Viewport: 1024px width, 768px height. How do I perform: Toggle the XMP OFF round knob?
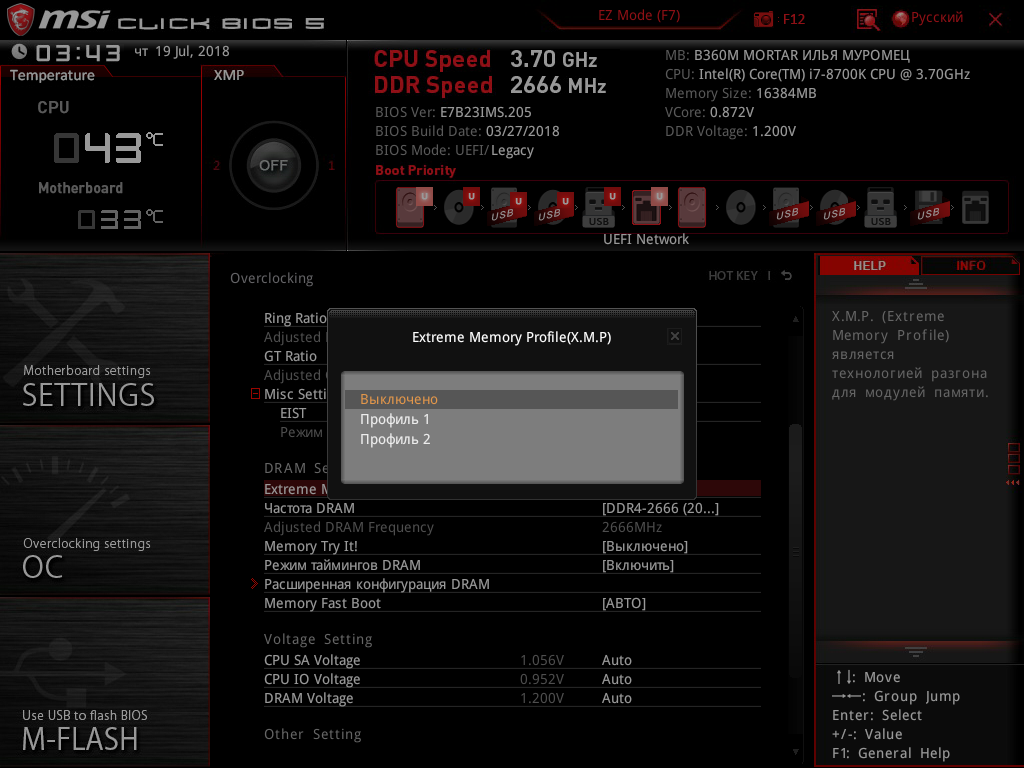[273, 165]
